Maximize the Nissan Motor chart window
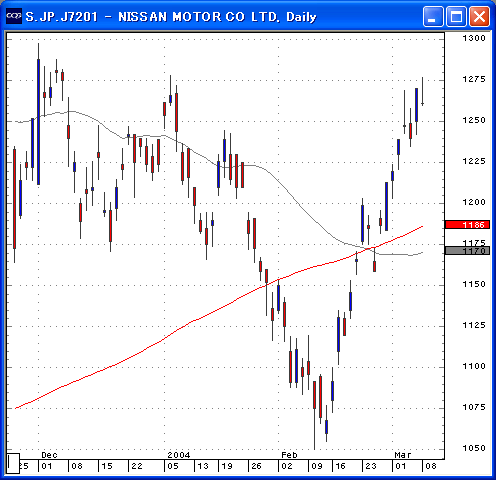The image size is (496, 480). coord(456,16)
